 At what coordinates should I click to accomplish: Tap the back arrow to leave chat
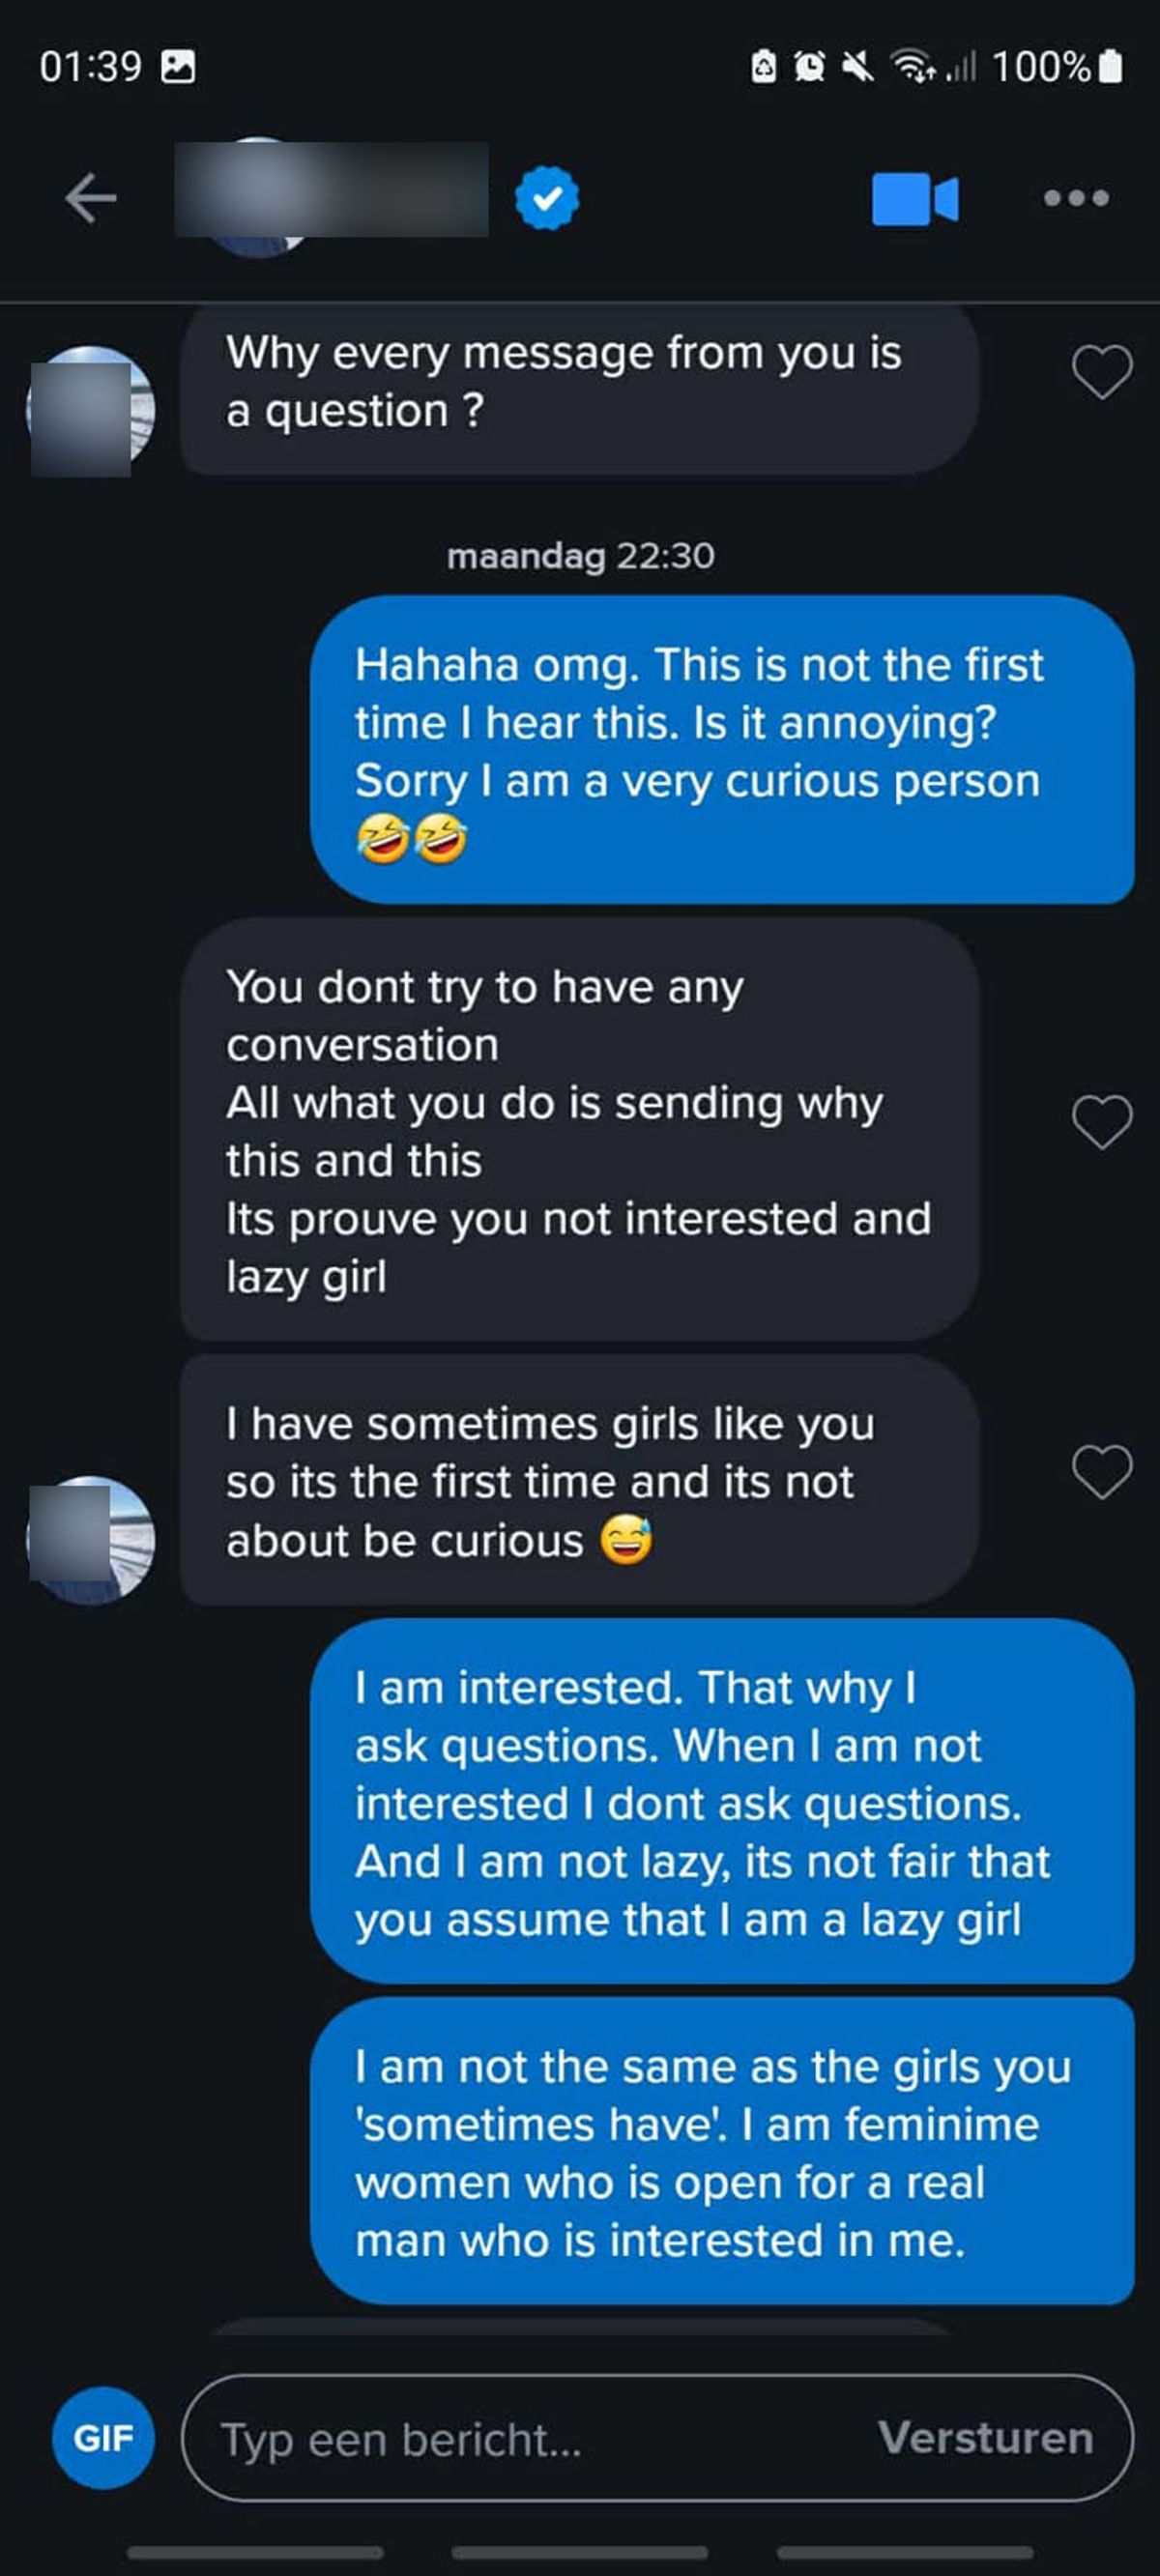click(x=91, y=198)
